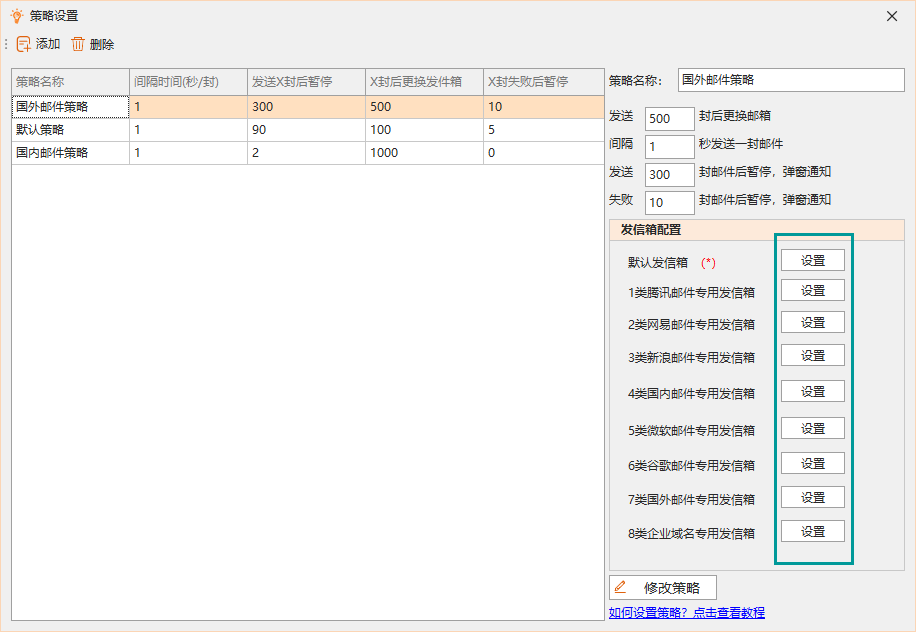Click the pencil icon on 修改策略

click(x=620, y=587)
